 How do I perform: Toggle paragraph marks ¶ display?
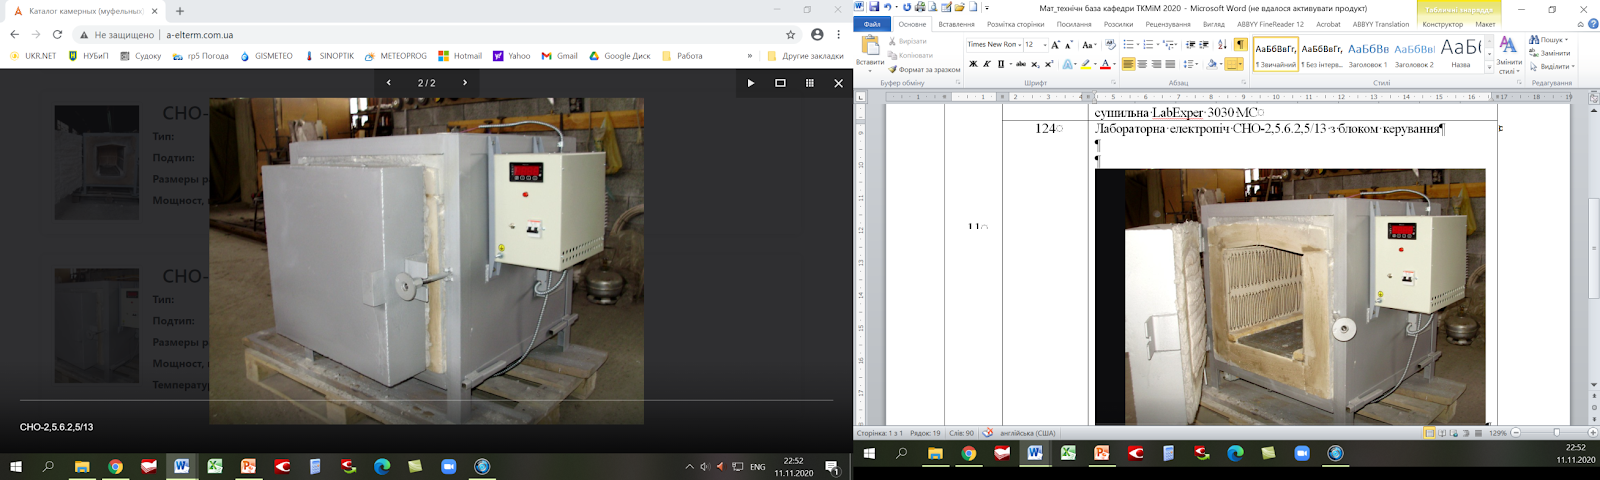click(x=1240, y=44)
